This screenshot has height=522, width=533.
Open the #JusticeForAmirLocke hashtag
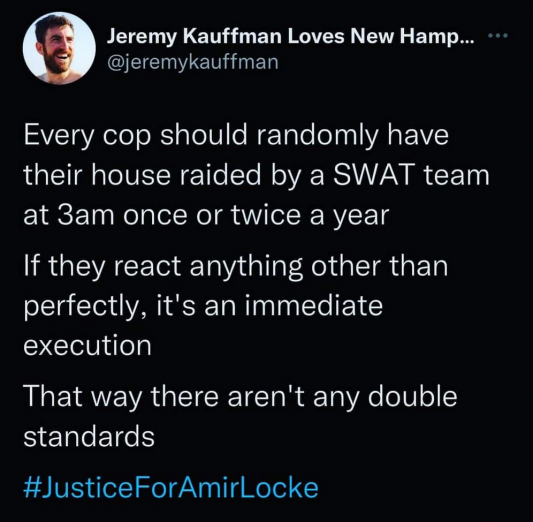(171, 488)
